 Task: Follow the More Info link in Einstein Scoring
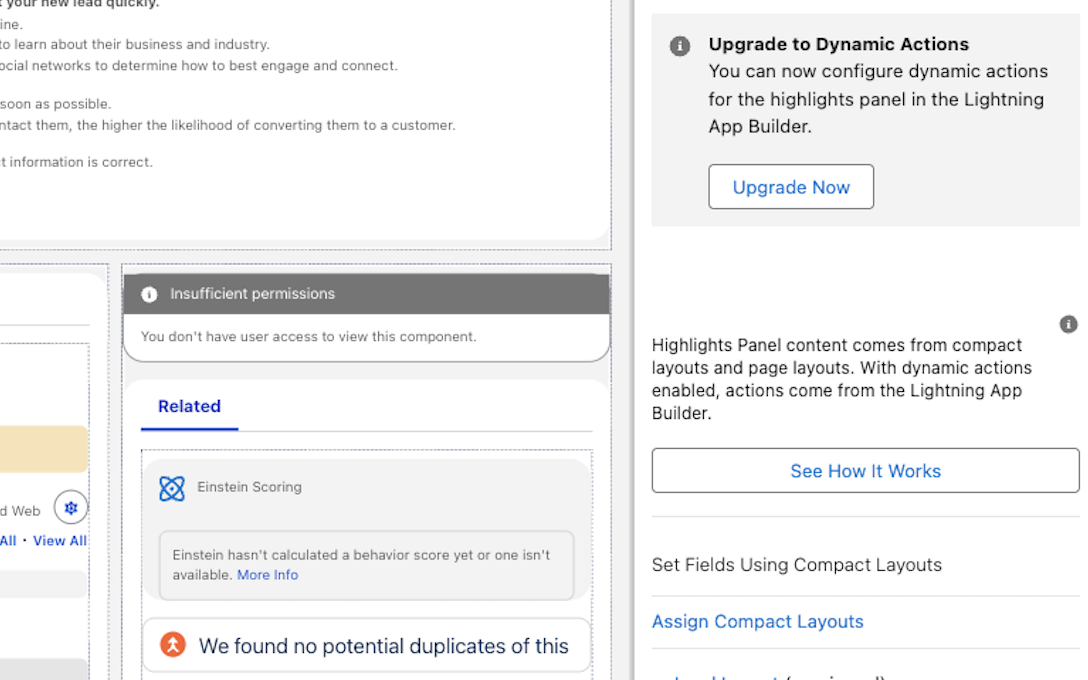(268, 575)
